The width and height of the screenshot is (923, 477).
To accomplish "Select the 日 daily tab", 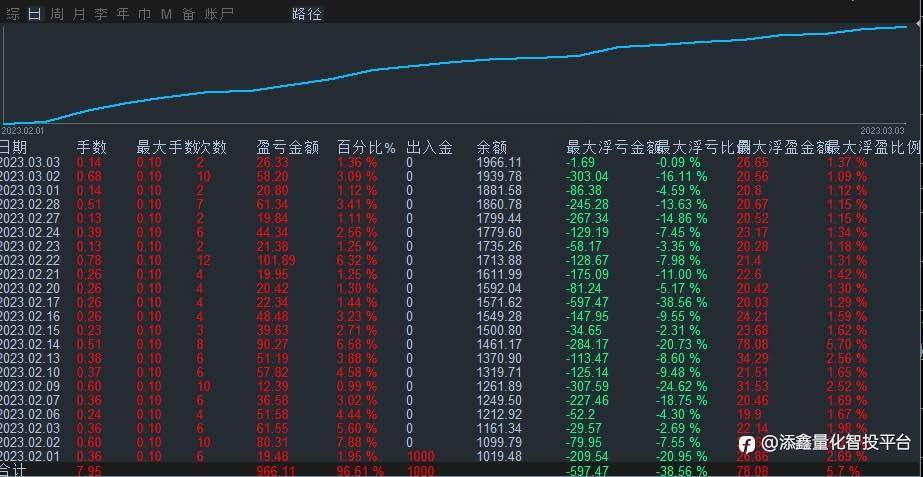I will coord(35,14).
